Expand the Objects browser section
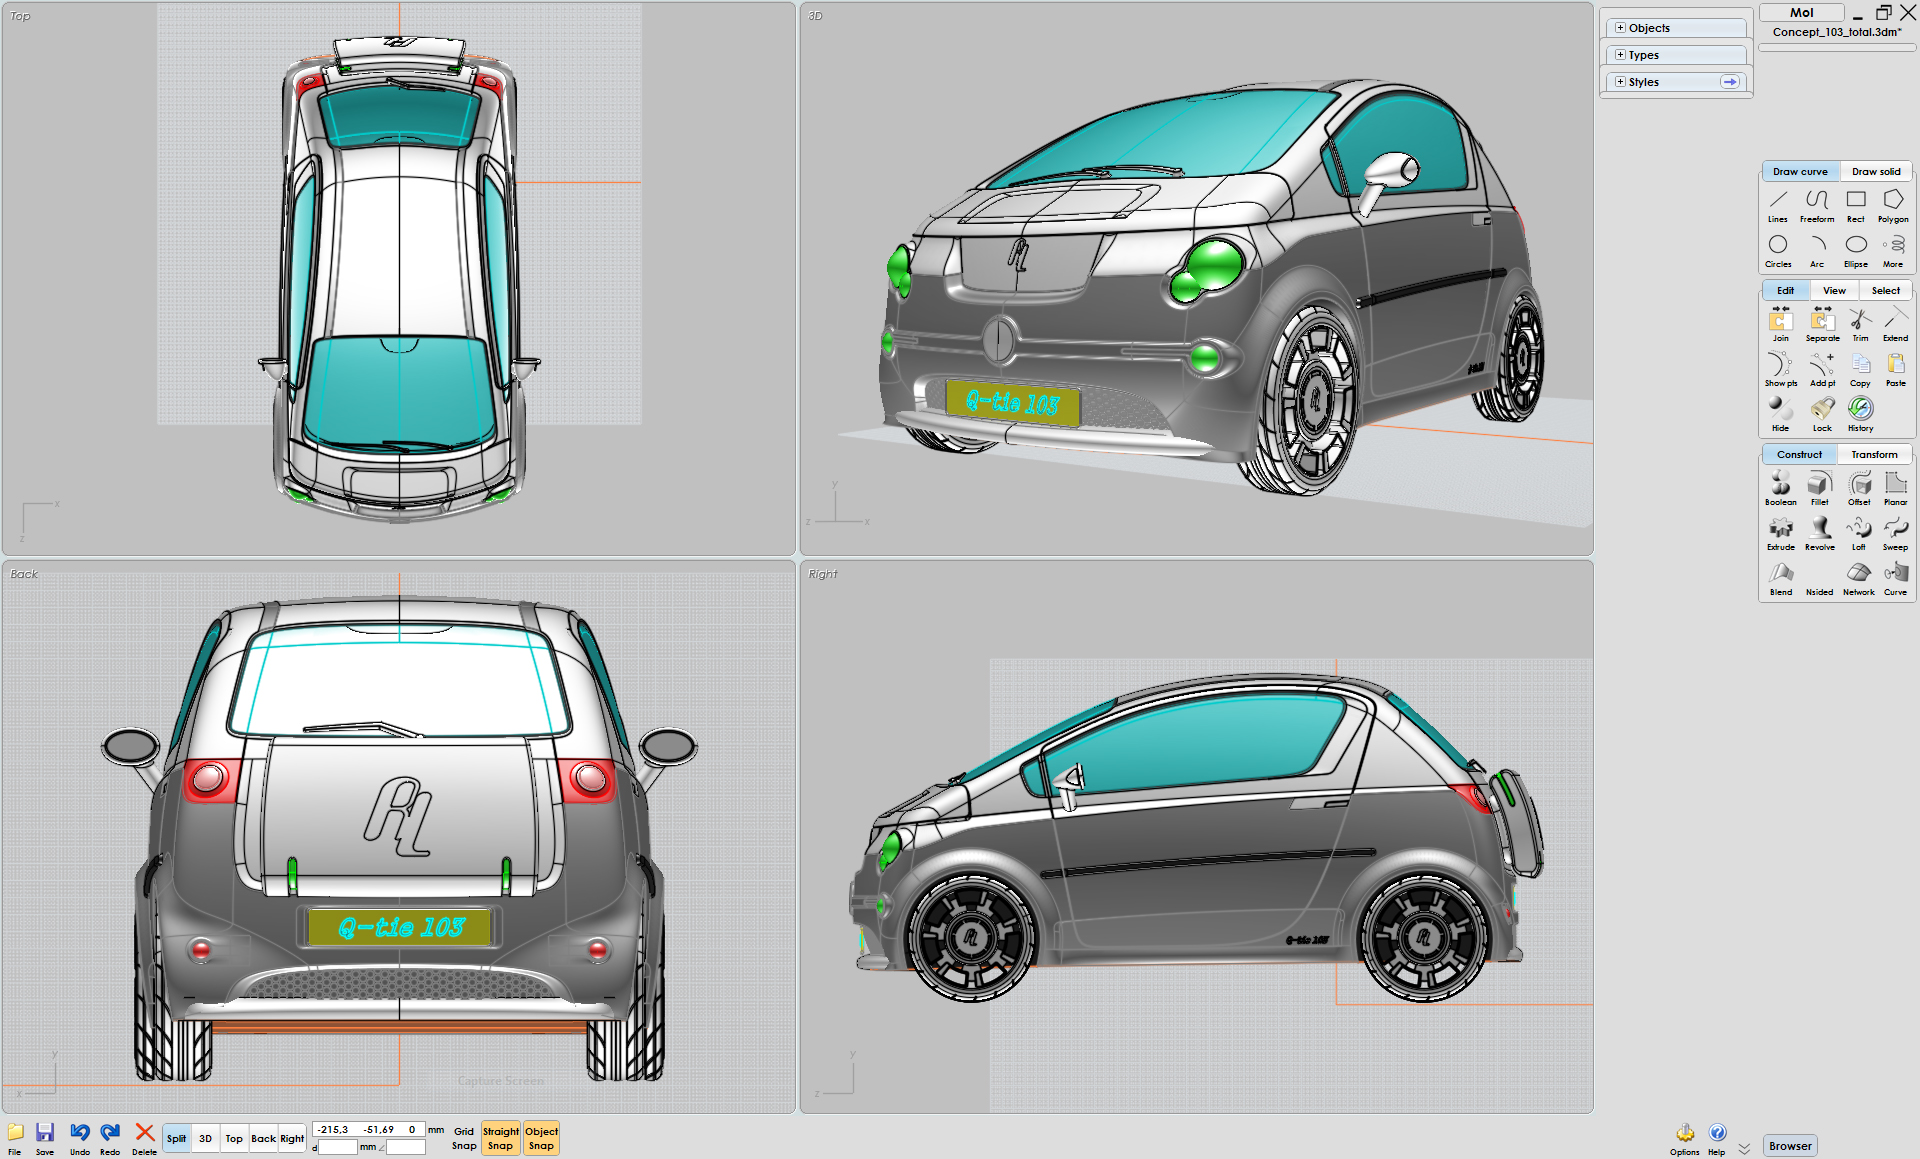1920x1159 pixels. coord(1620,28)
